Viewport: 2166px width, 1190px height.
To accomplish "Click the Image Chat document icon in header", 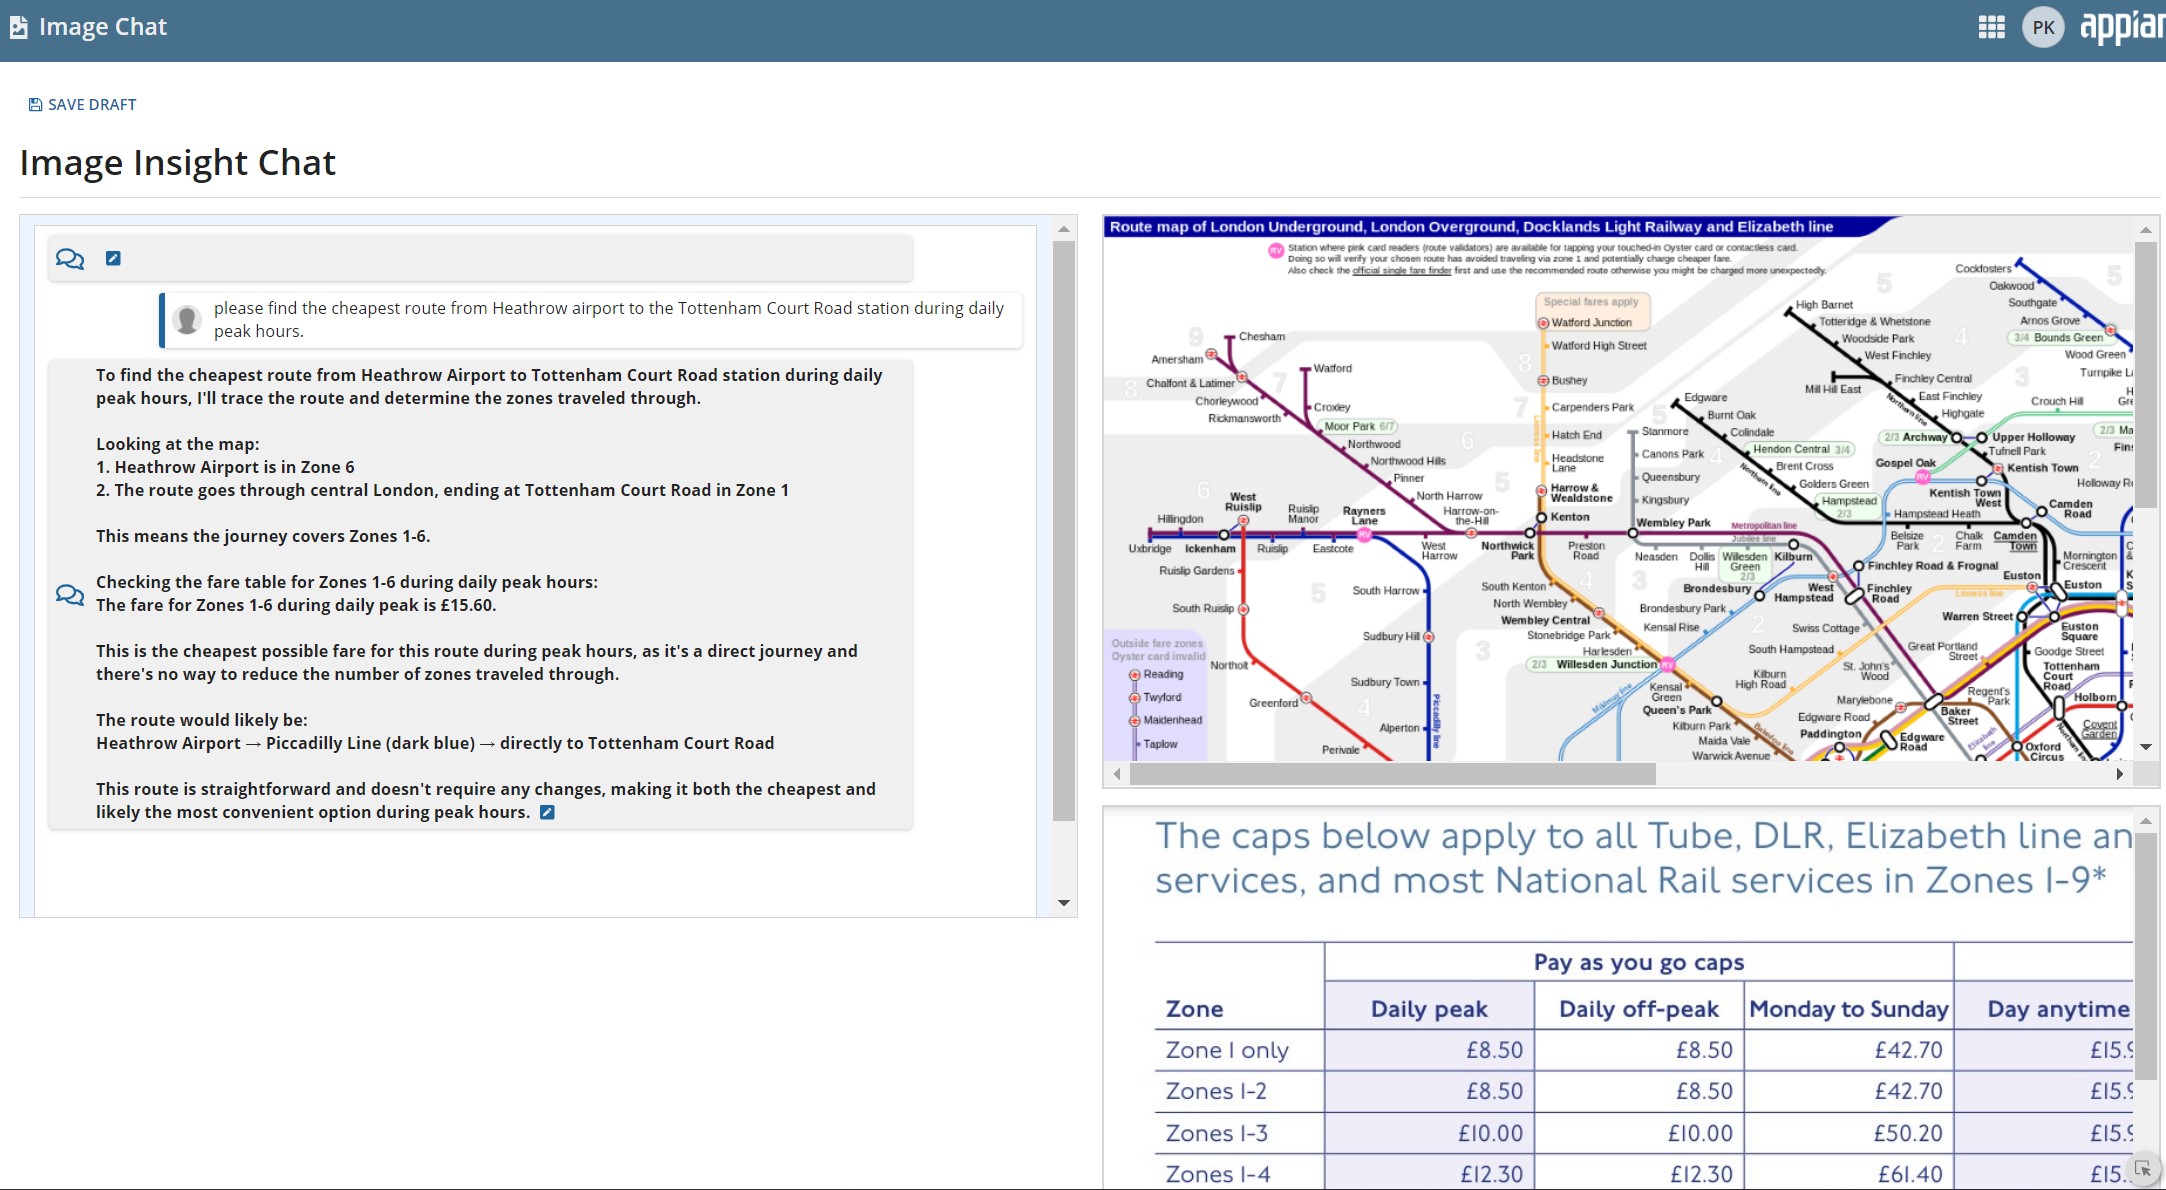I will (x=18, y=27).
